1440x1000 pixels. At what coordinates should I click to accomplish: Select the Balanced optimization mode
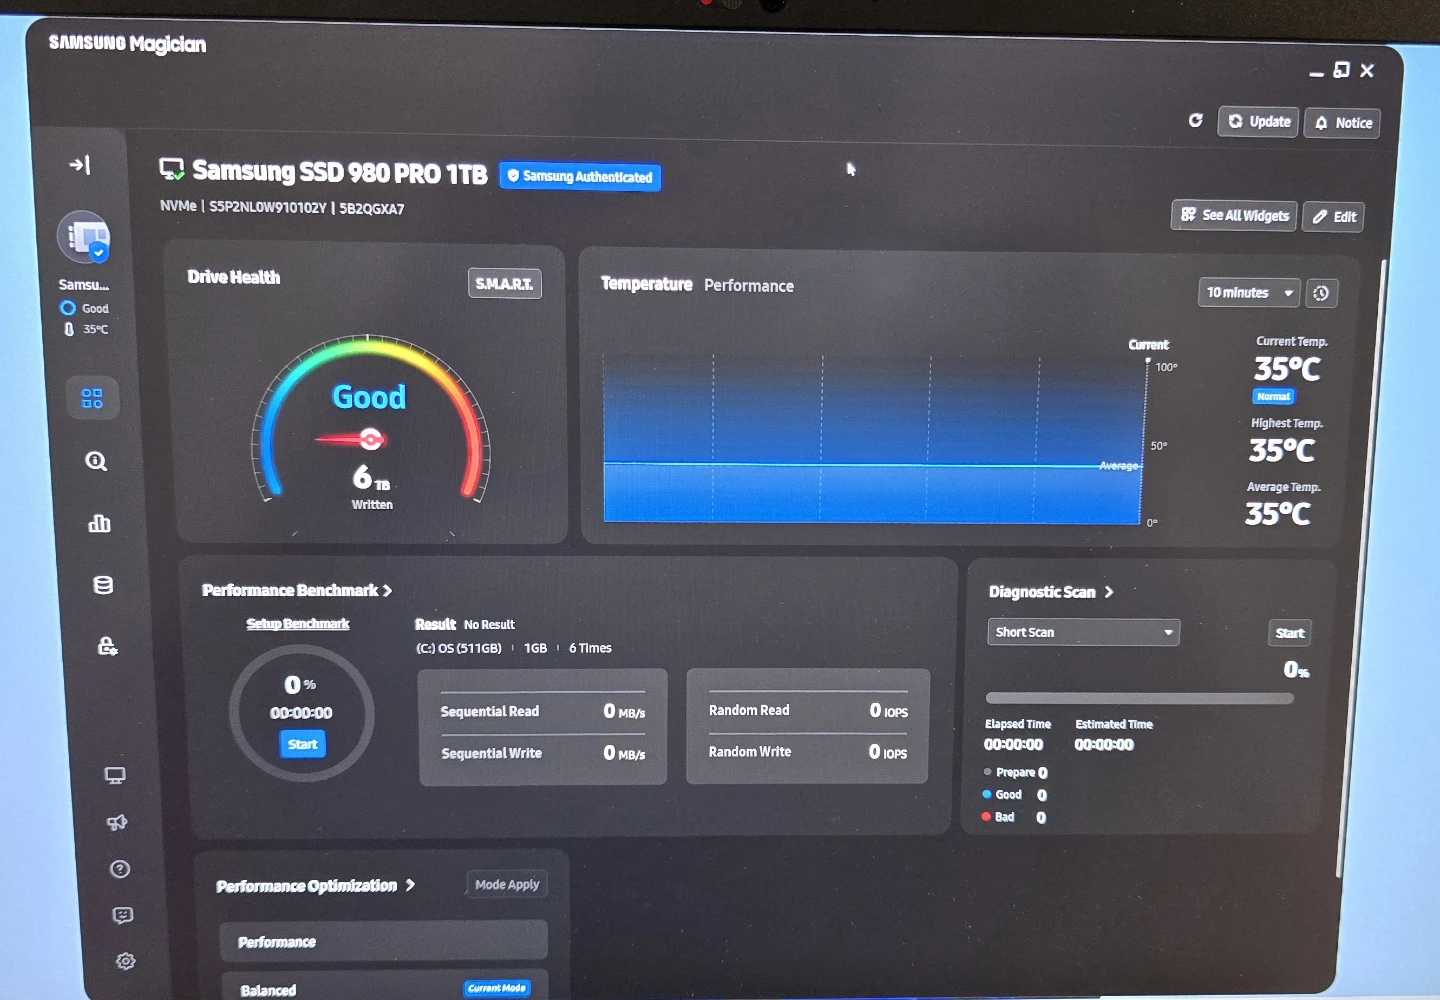click(x=385, y=988)
